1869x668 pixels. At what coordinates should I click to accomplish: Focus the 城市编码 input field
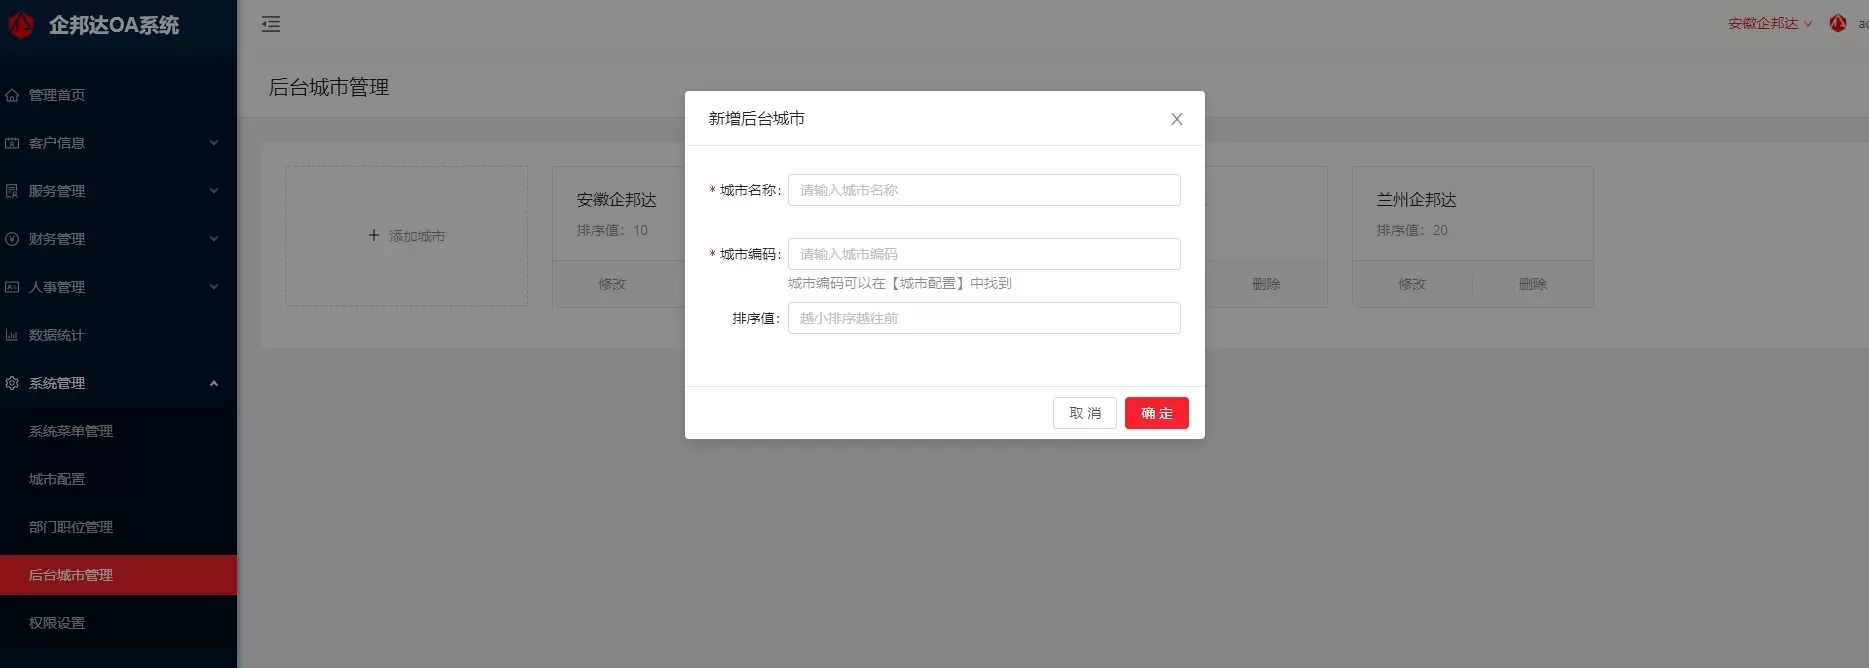point(983,254)
